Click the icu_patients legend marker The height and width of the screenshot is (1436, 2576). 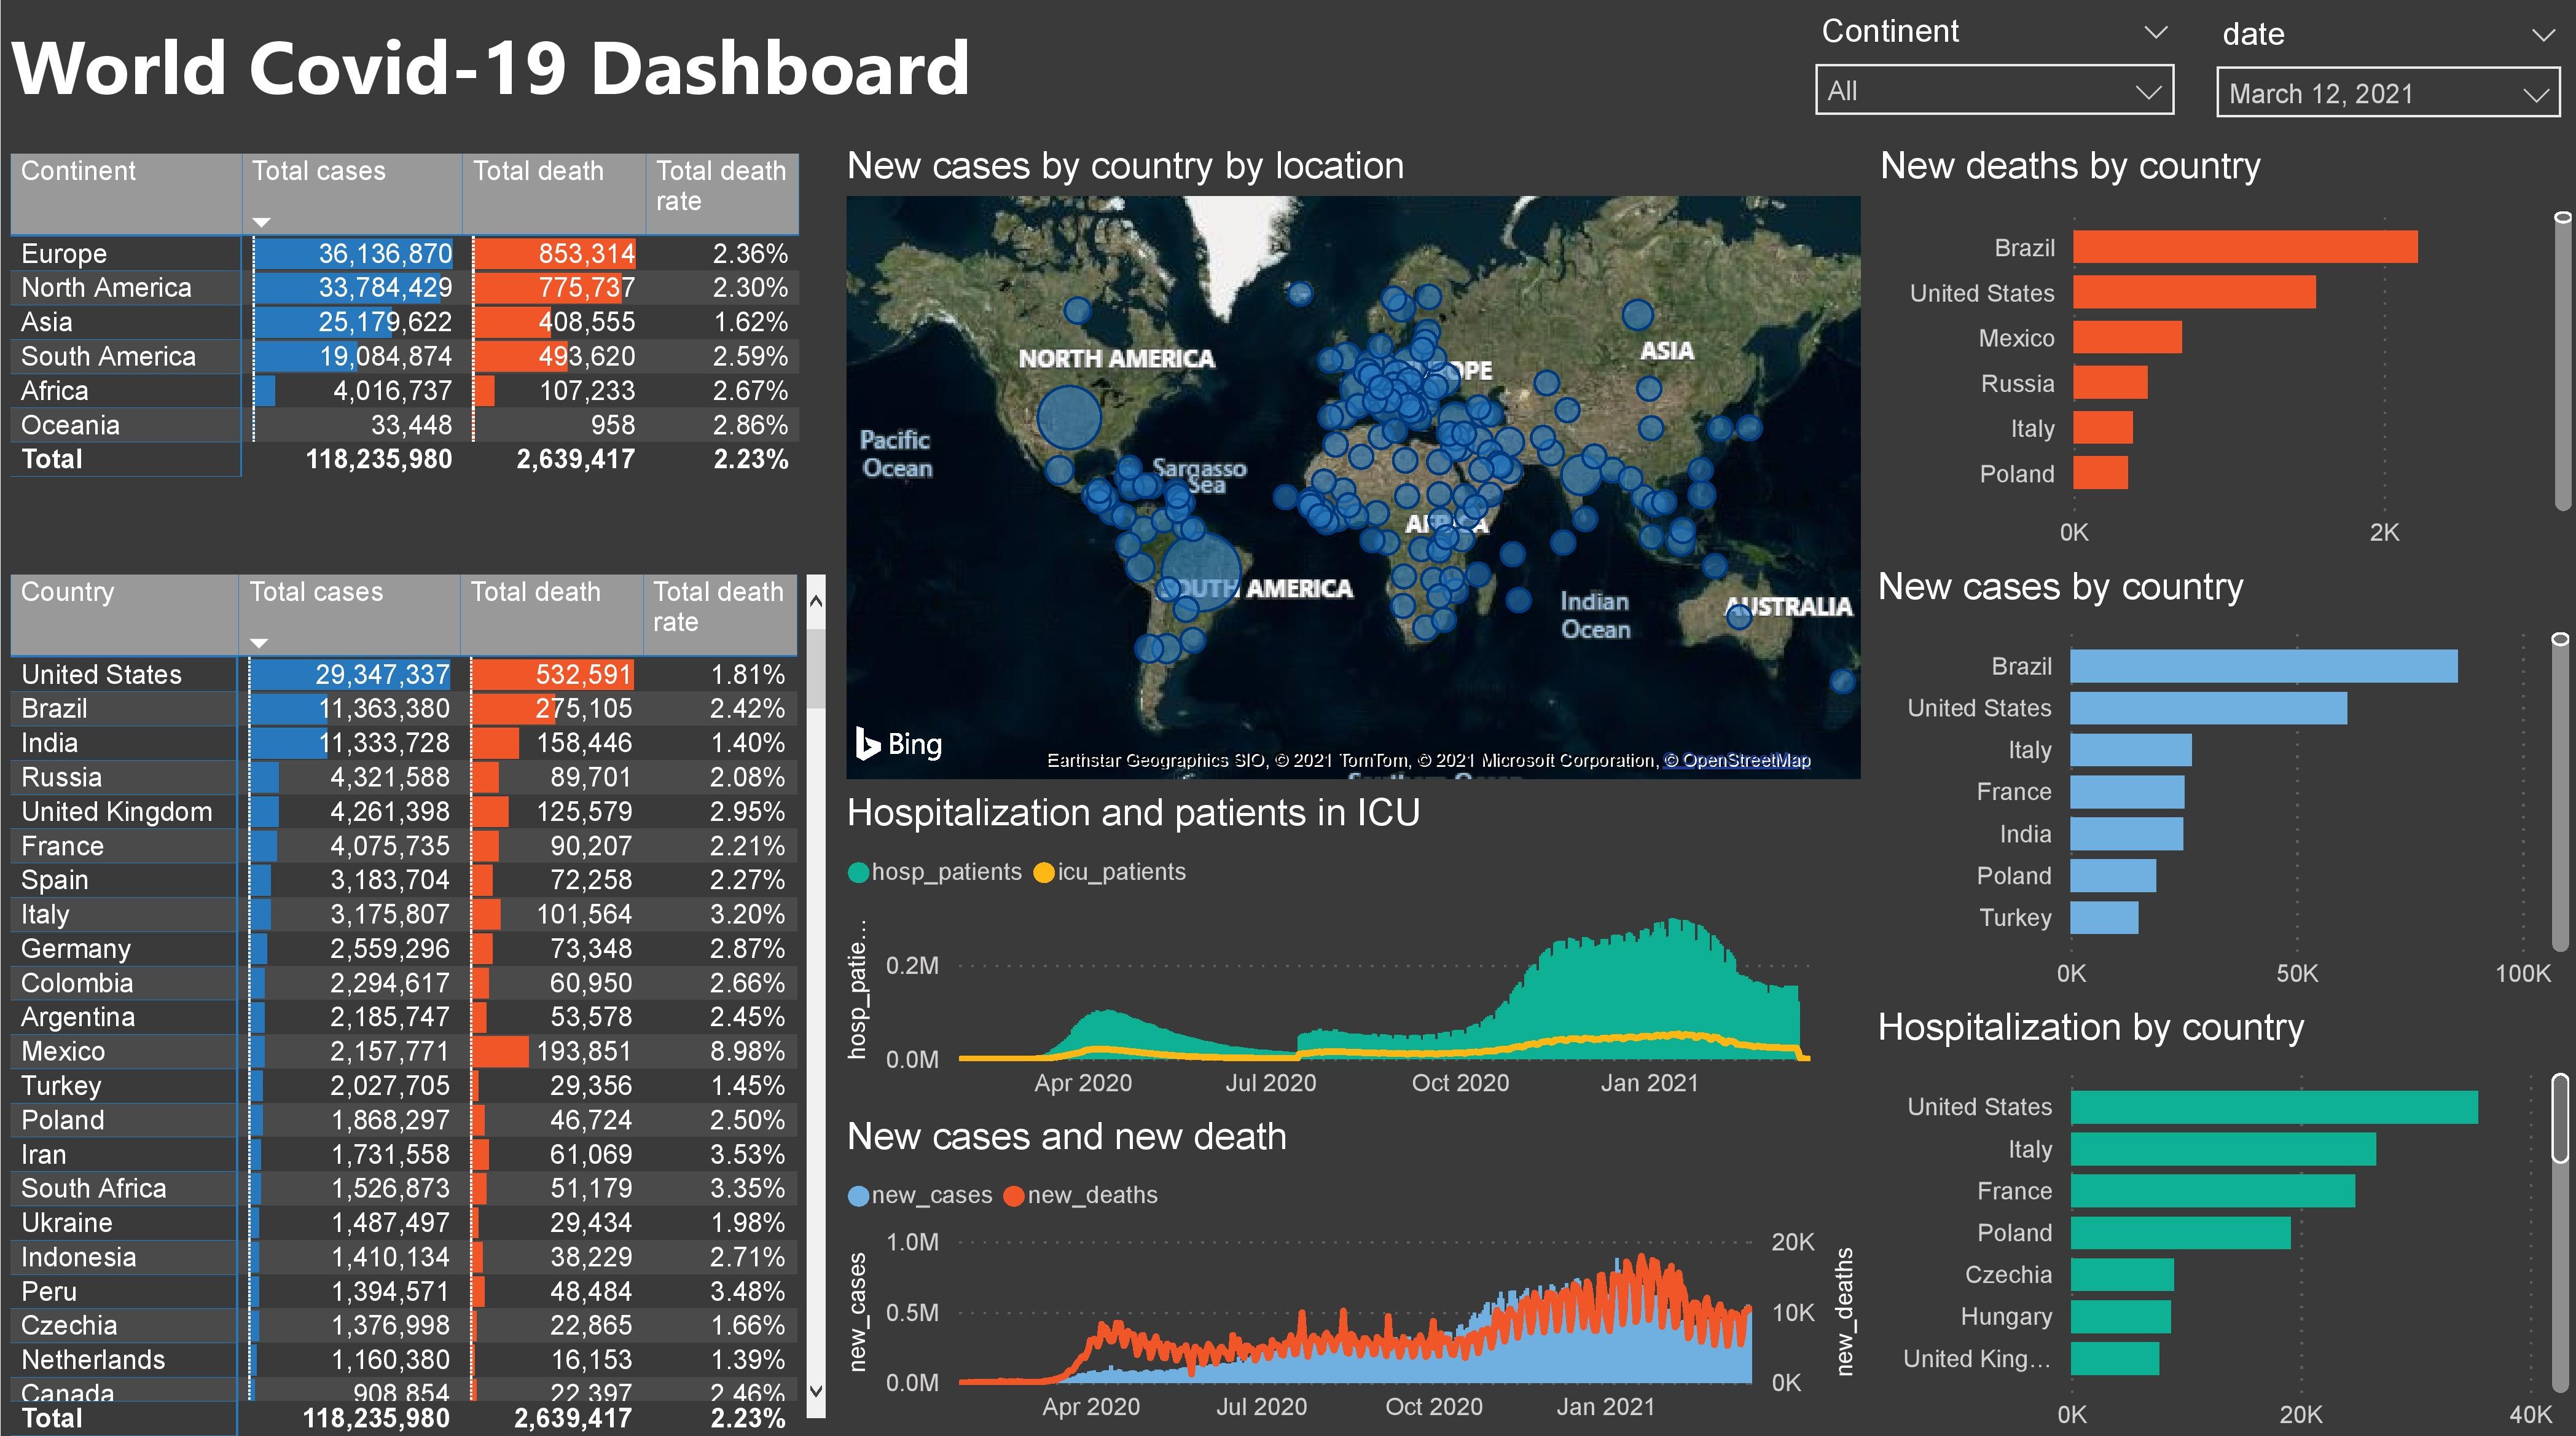click(1044, 872)
